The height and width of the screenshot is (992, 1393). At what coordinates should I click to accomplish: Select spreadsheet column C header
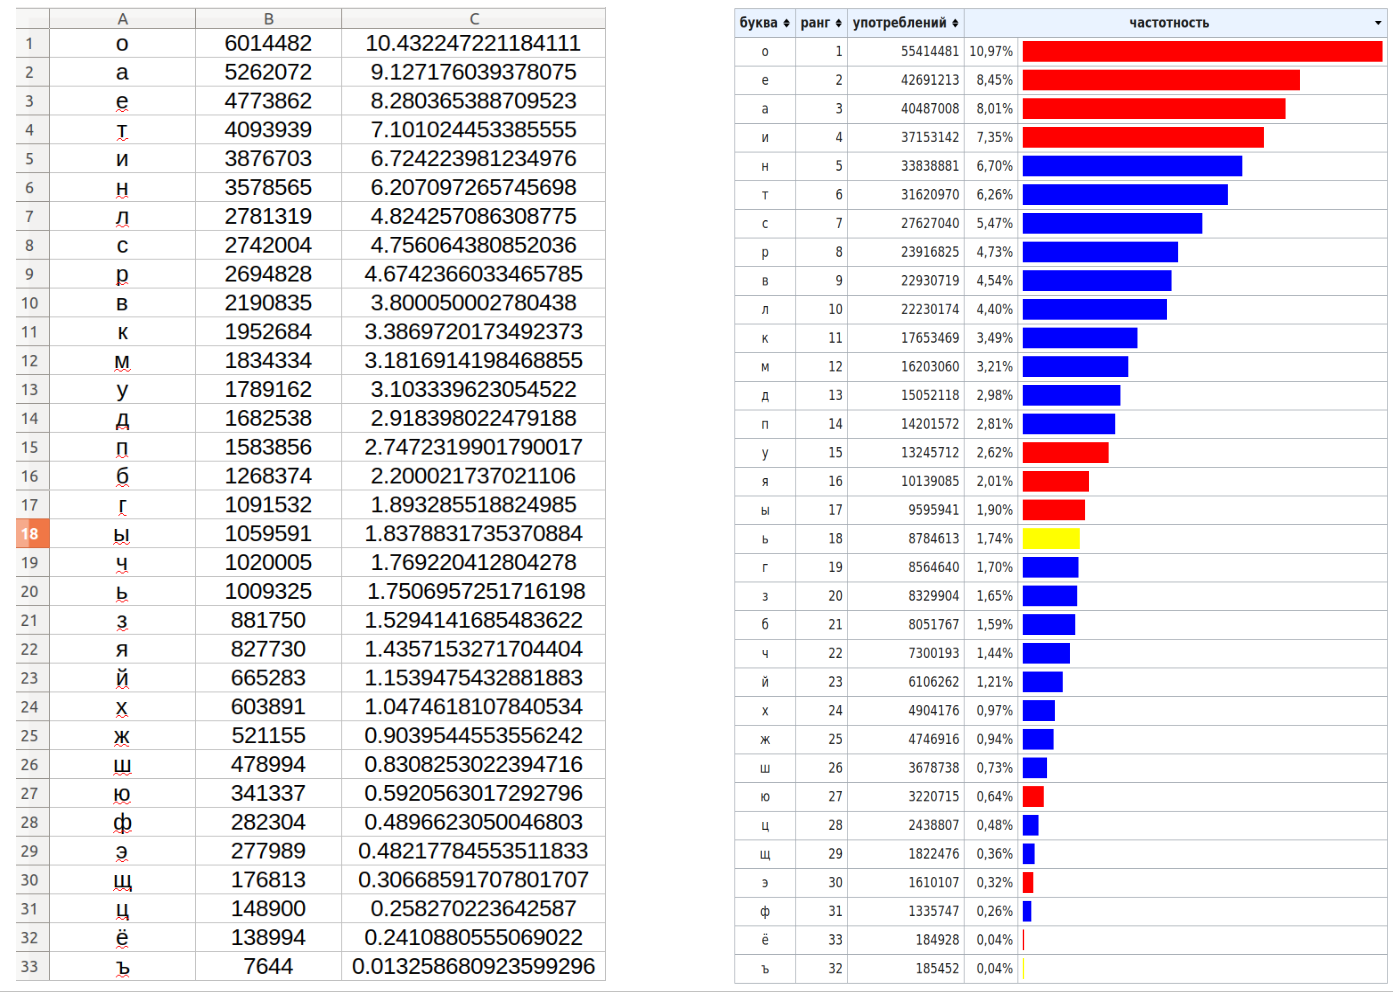click(474, 17)
